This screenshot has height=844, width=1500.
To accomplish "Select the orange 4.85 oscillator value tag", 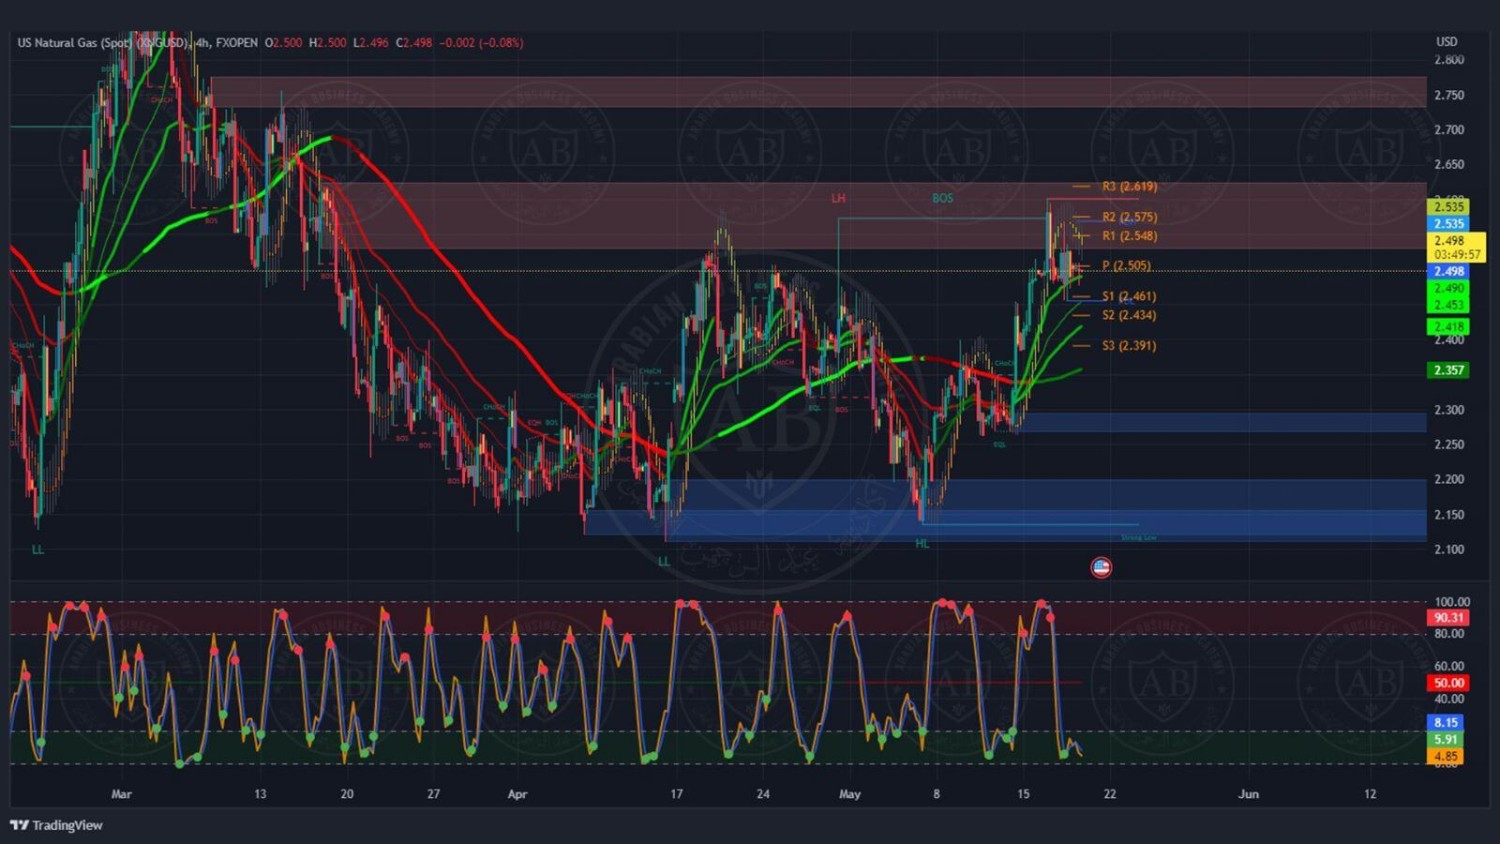I will point(1446,756).
